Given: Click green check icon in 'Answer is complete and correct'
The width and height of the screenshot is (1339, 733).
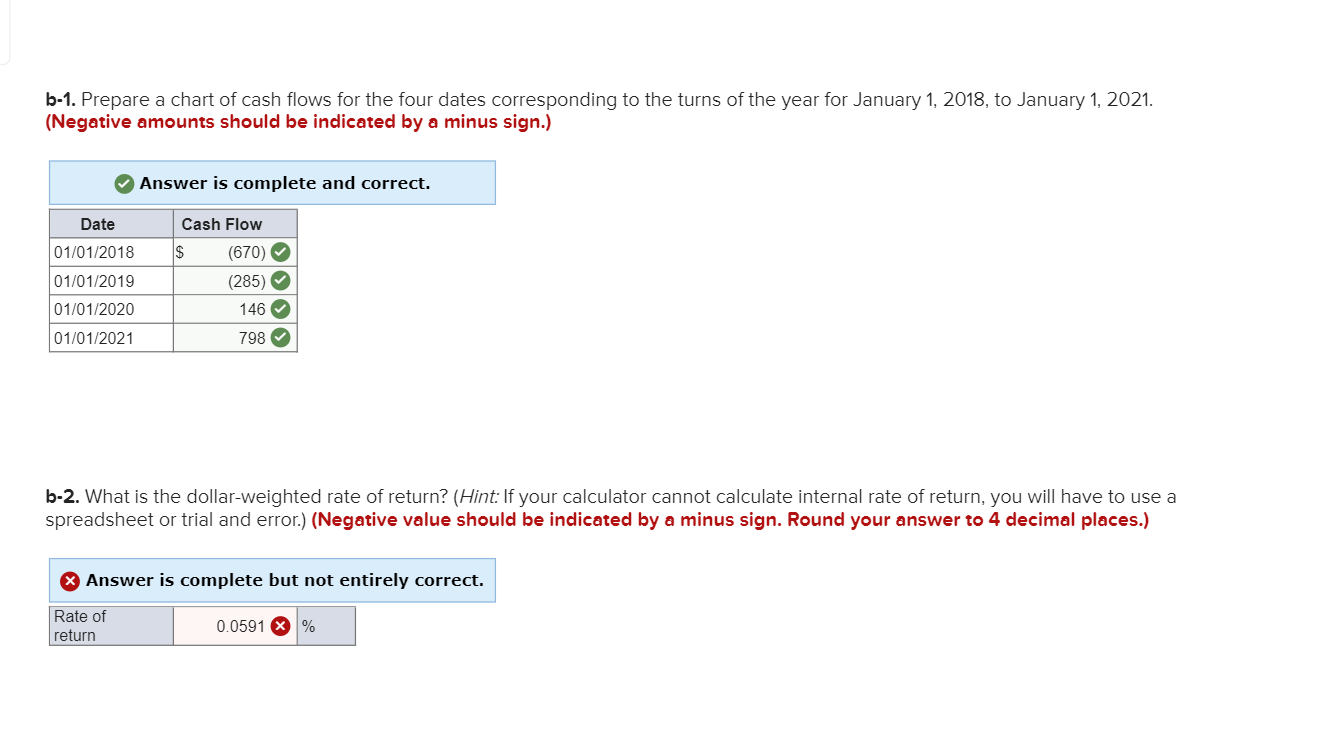Looking at the screenshot, I should point(124,183).
